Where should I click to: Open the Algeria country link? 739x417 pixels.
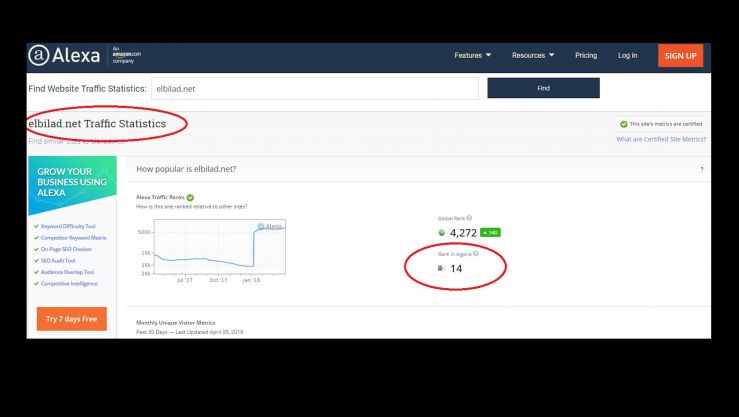point(464,254)
